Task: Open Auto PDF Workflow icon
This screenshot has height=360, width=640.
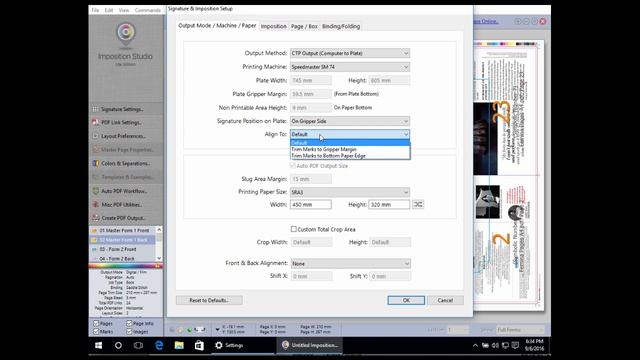Action: (96, 191)
